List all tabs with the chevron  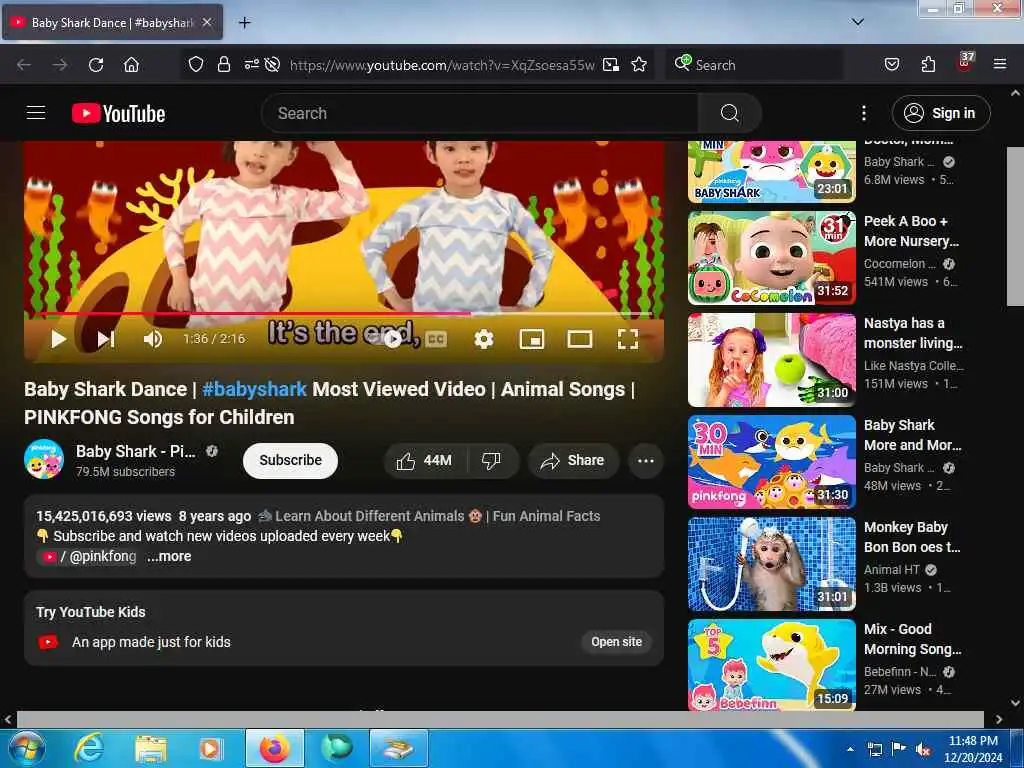tap(857, 22)
